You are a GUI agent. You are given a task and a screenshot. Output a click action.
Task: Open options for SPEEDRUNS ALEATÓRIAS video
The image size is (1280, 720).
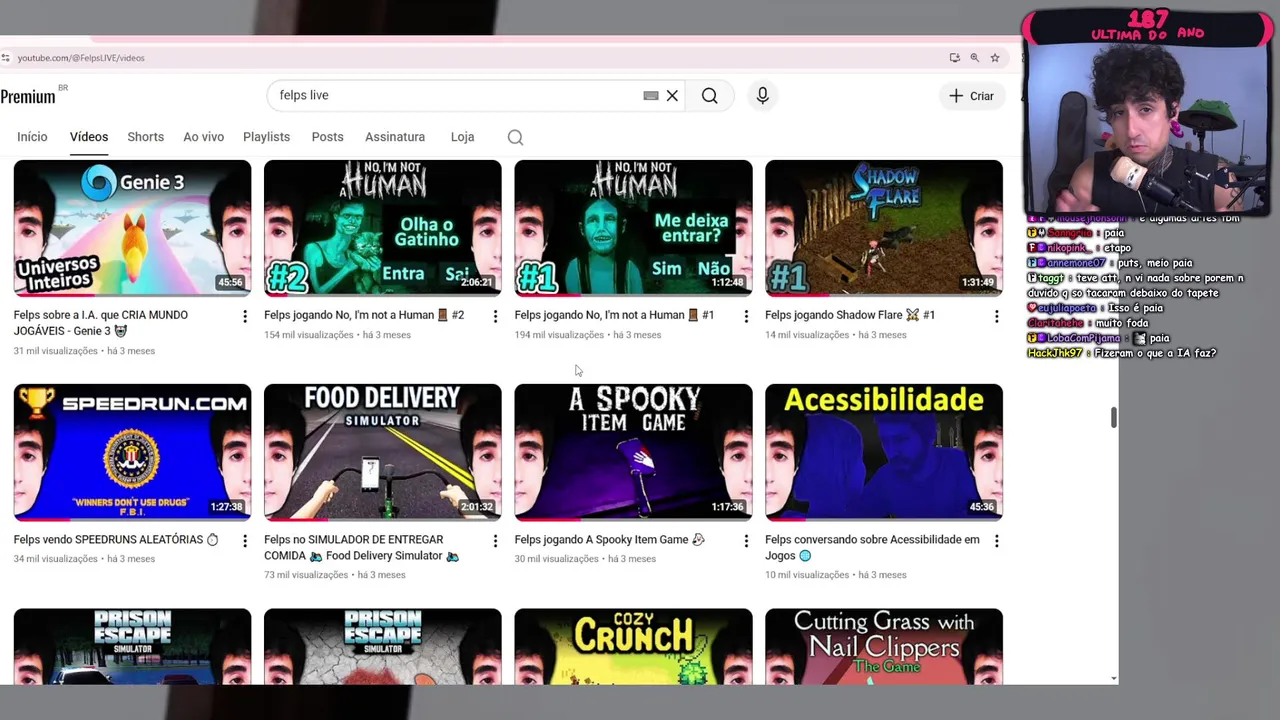click(x=244, y=541)
